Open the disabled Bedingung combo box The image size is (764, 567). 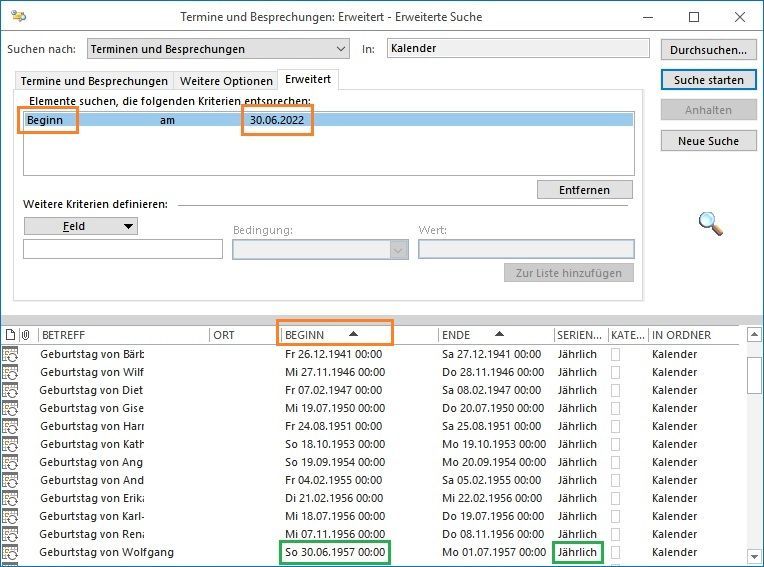320,250
